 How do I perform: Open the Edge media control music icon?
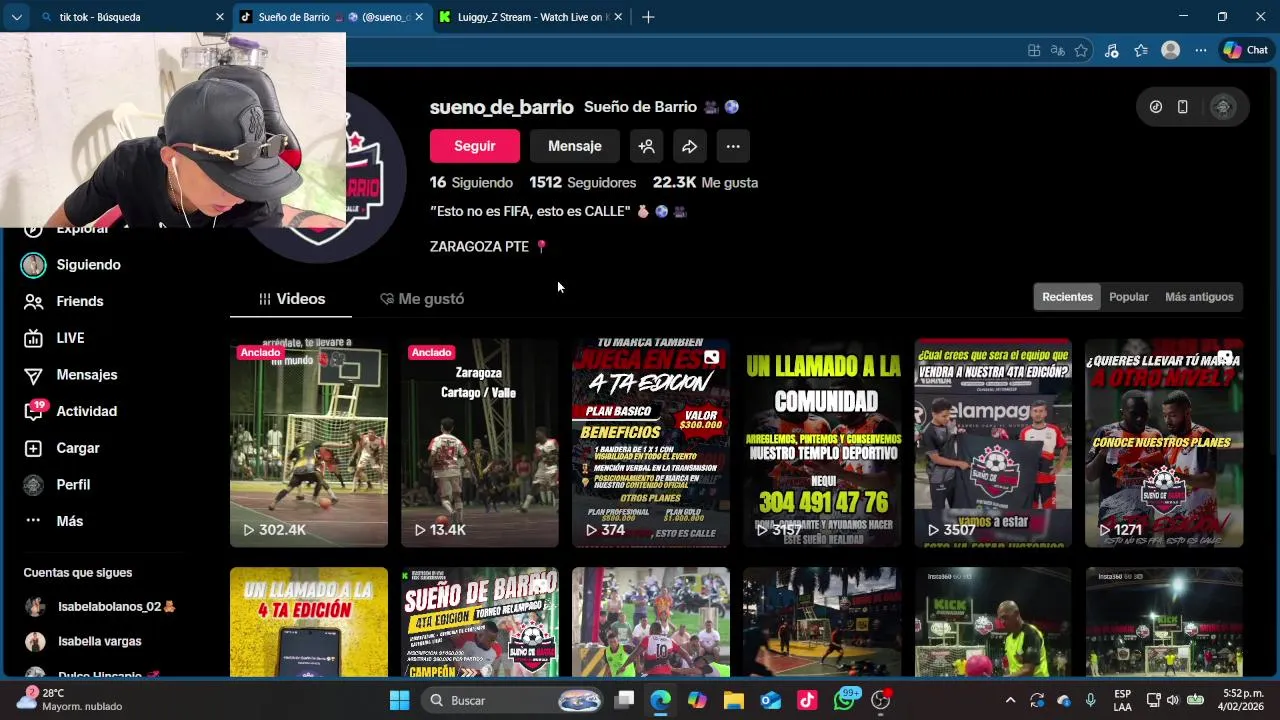[1111, 50]
